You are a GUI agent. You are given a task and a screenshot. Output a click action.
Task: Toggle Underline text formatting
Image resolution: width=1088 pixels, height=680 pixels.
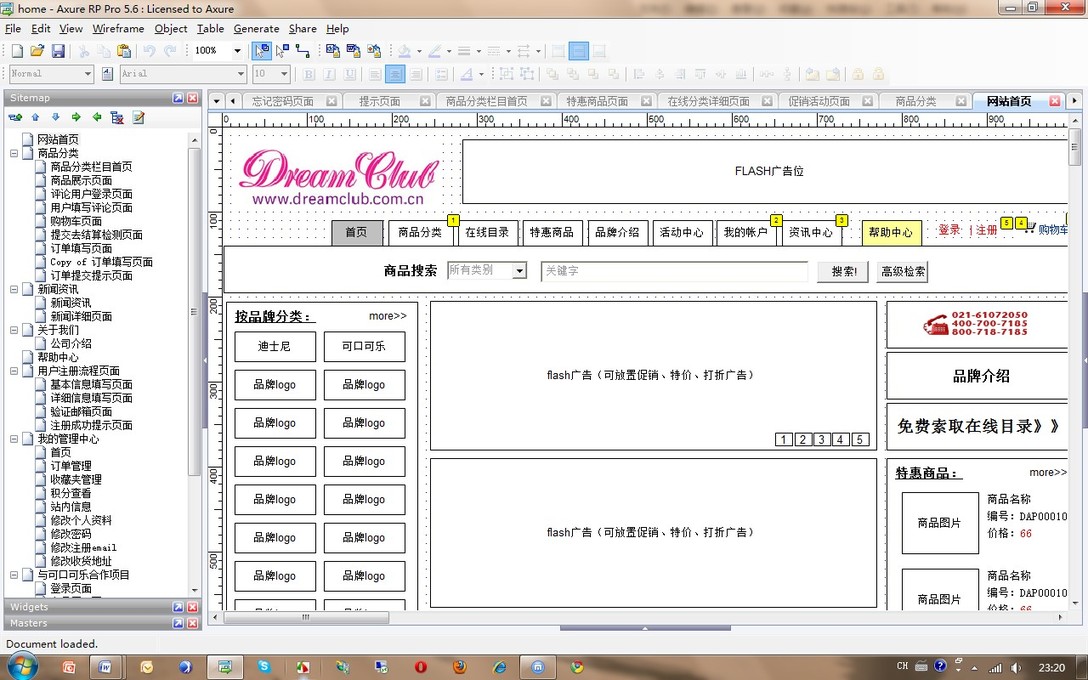pyautogui.click(x=350, y=74)
